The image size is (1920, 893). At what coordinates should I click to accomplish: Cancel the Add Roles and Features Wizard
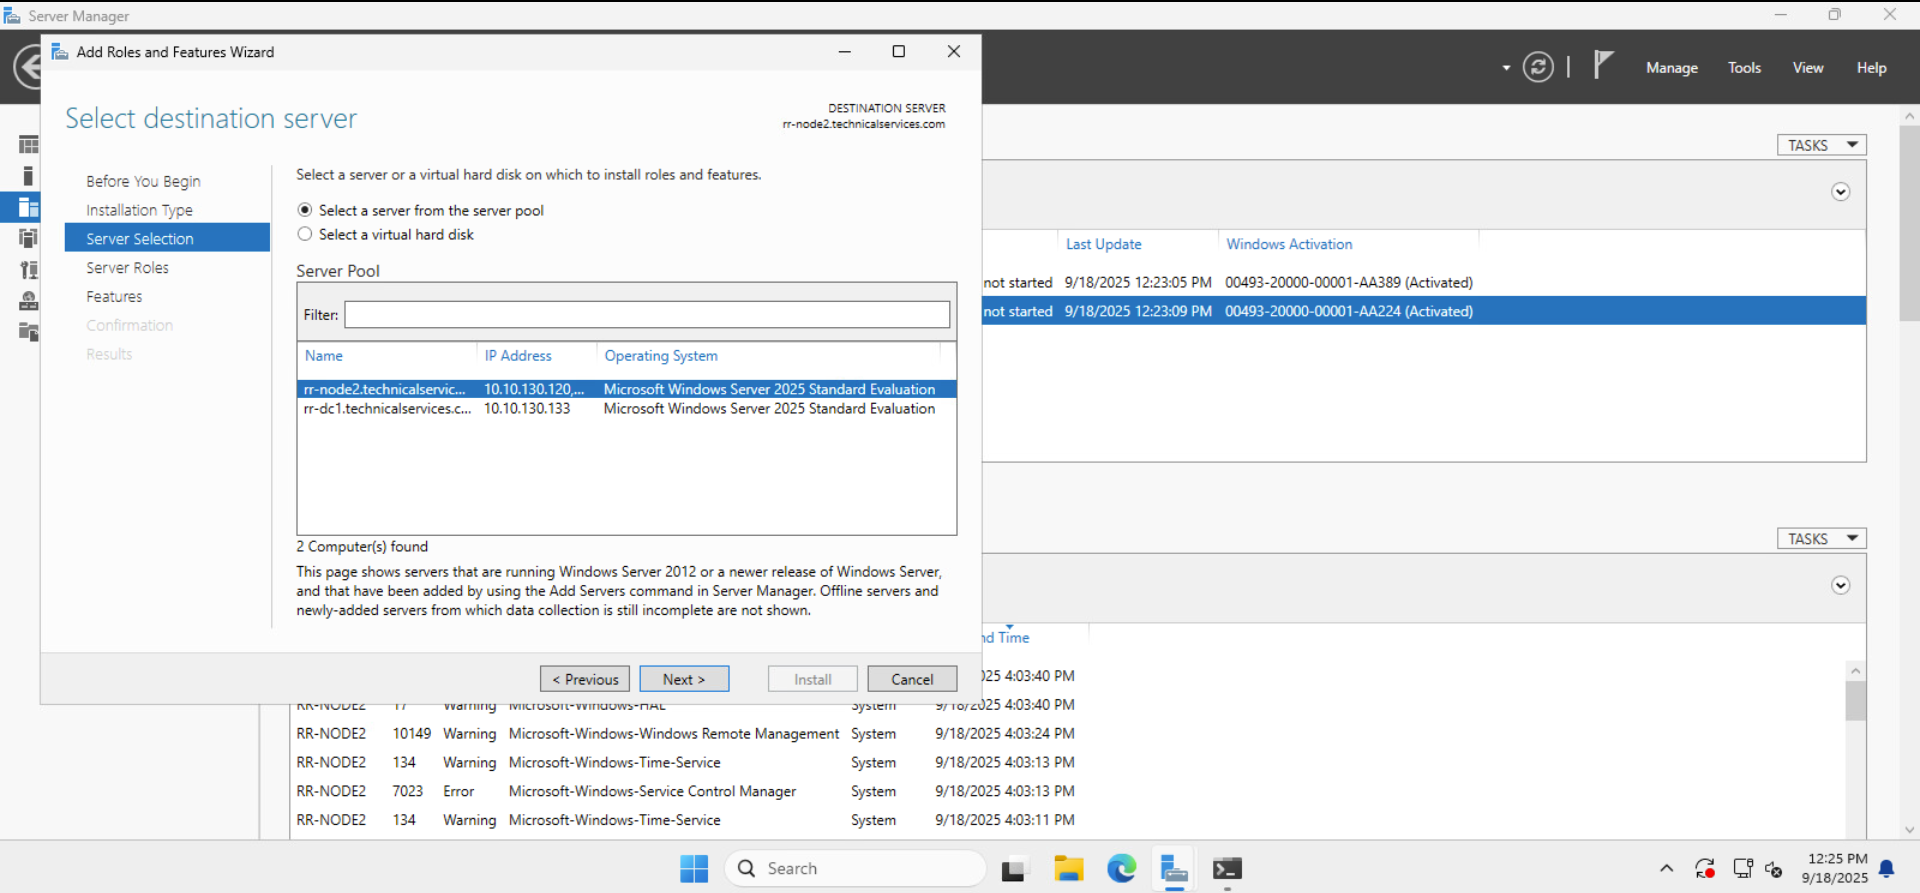[912, 679]
